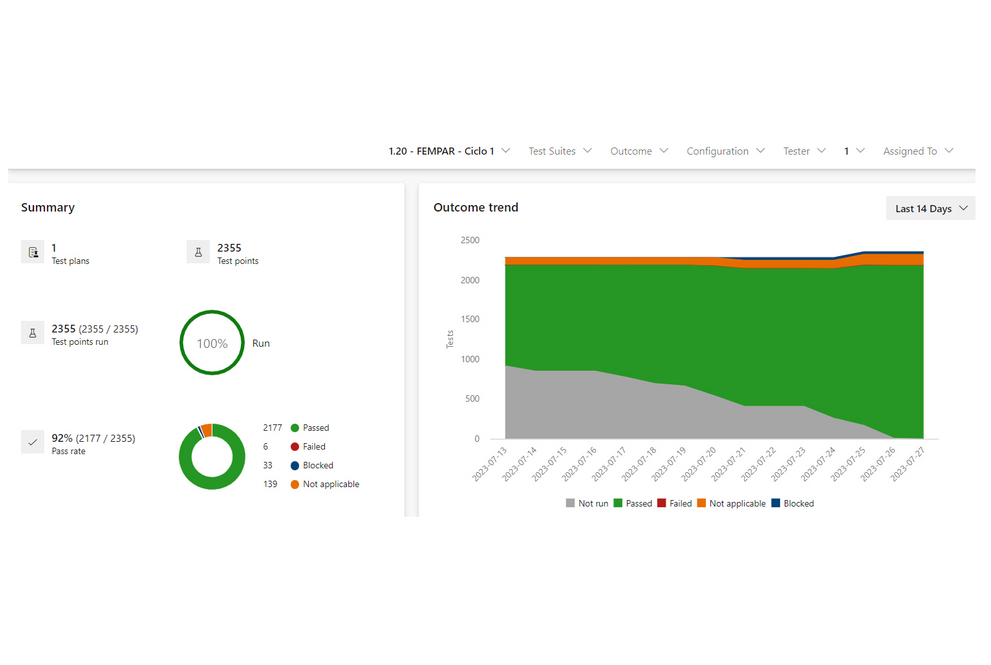Click the Test points flask icon

tap(198, 252)
